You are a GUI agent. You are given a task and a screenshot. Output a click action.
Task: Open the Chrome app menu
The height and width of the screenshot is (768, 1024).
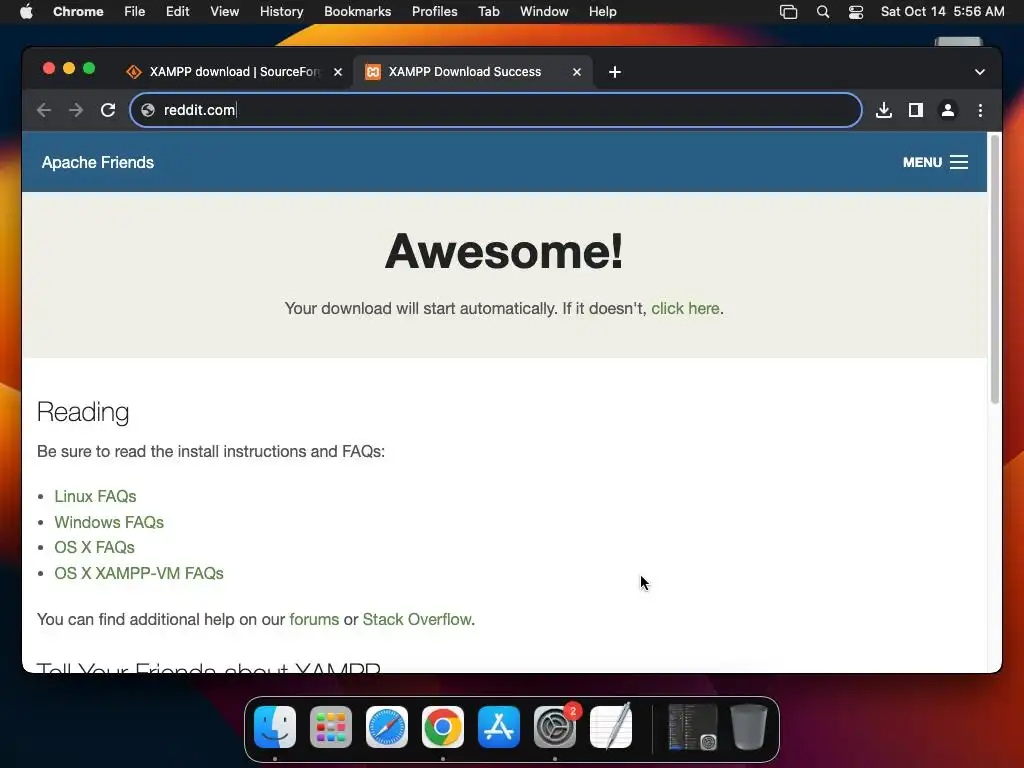click(x=78, y=12)
